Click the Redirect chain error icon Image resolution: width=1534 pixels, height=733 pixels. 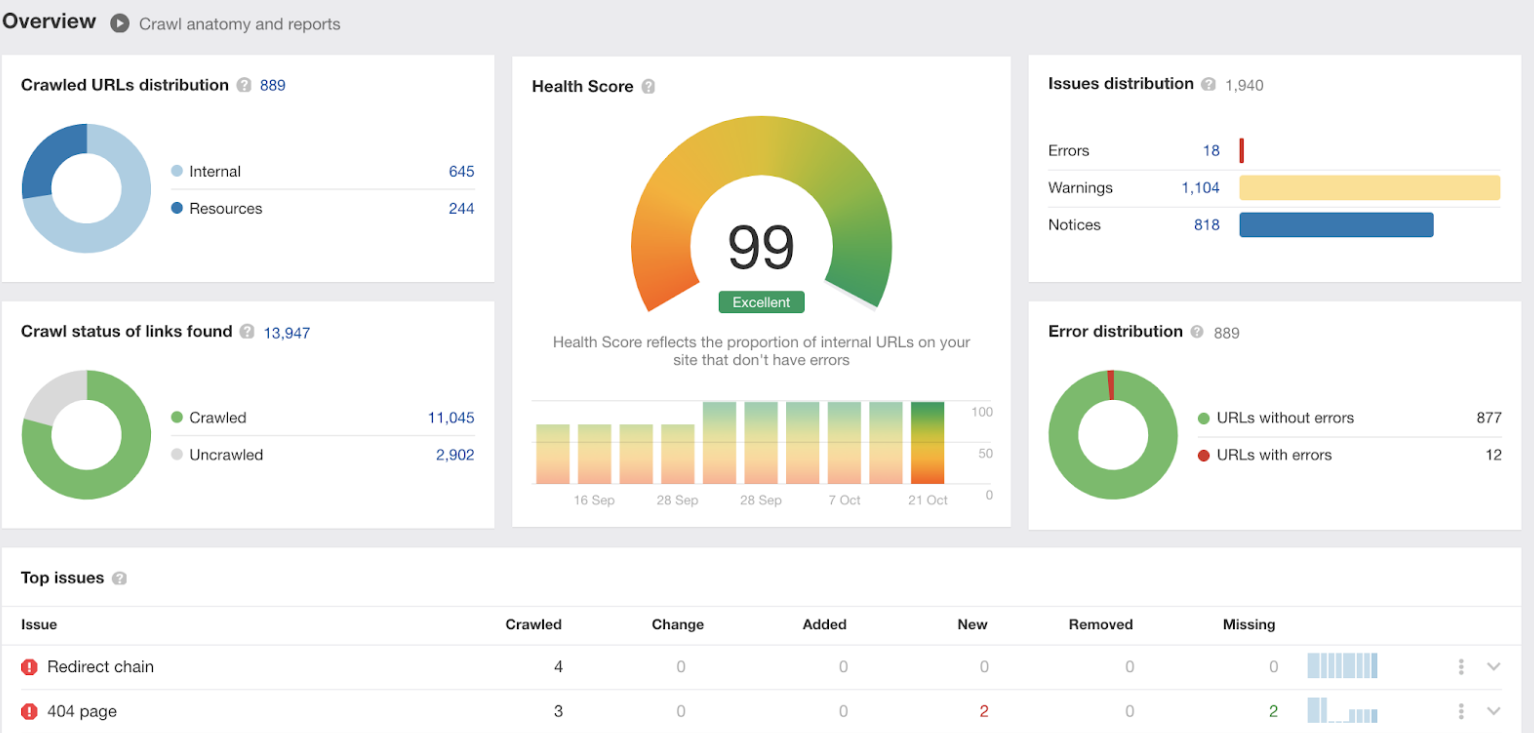29,667
